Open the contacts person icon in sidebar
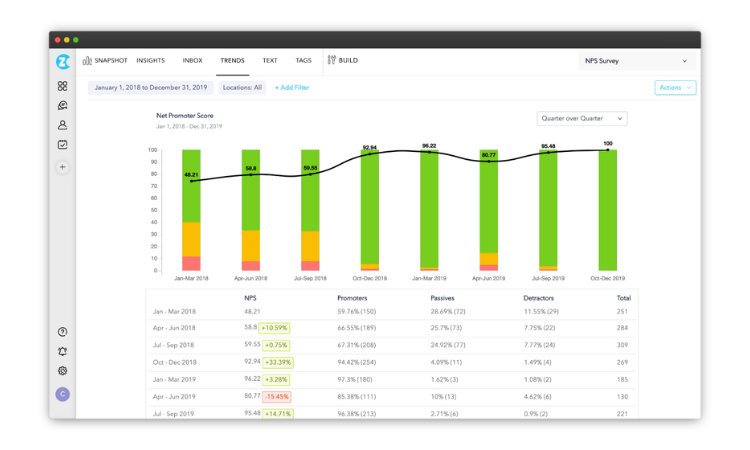750x450 pixels. tap(63, 125)
